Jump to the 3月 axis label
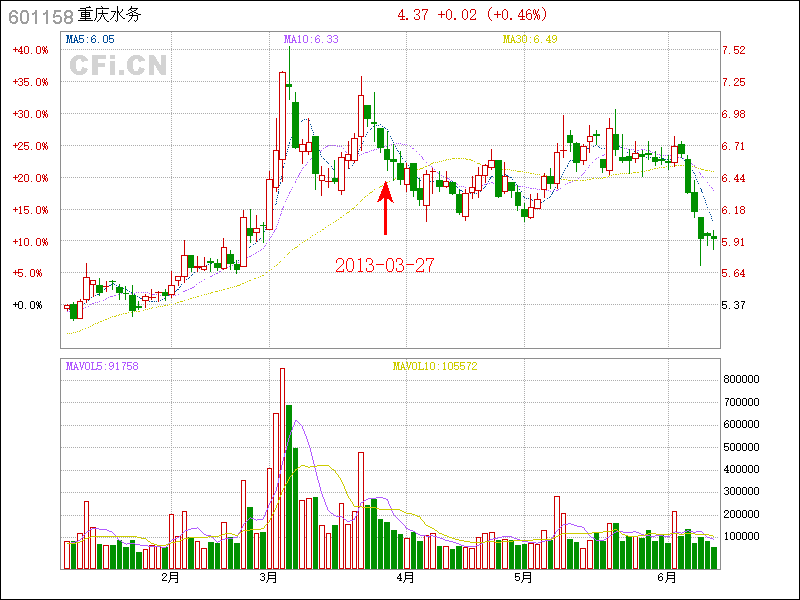The height and width of the screenshot is (600, 800). click(x=268, y=577)
